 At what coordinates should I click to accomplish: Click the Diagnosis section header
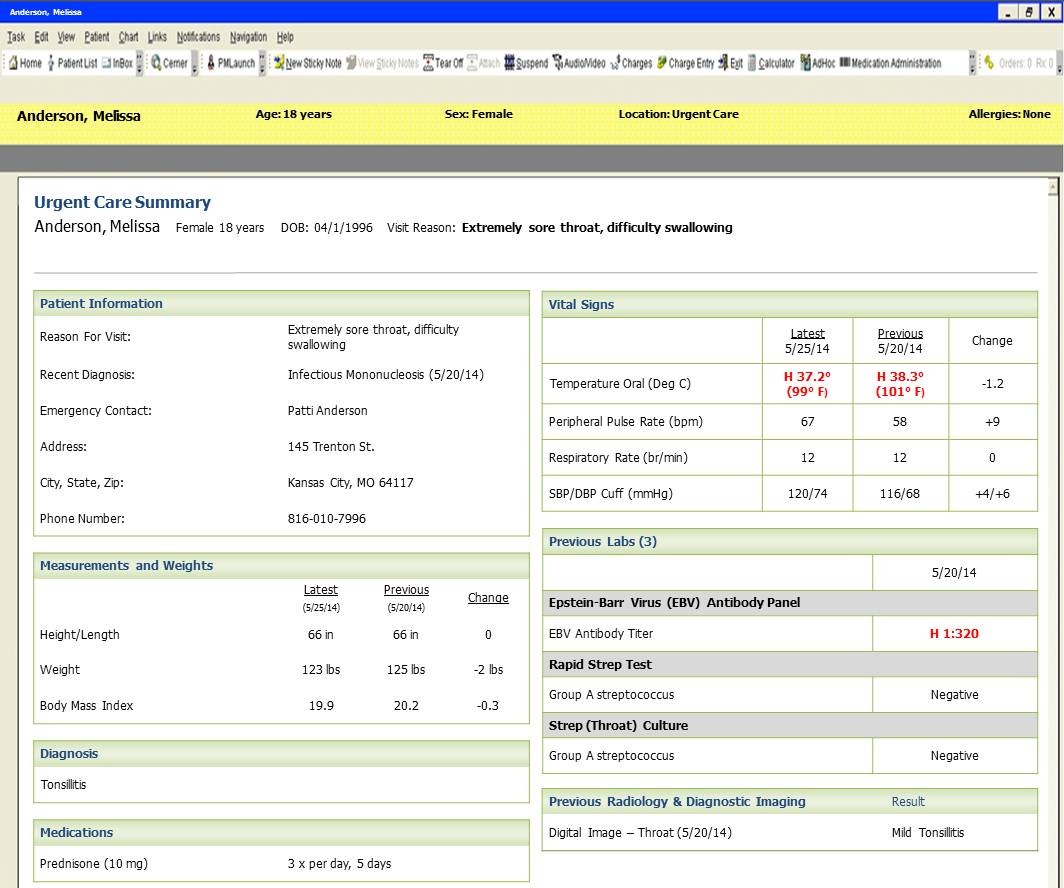tap(282, 754)
